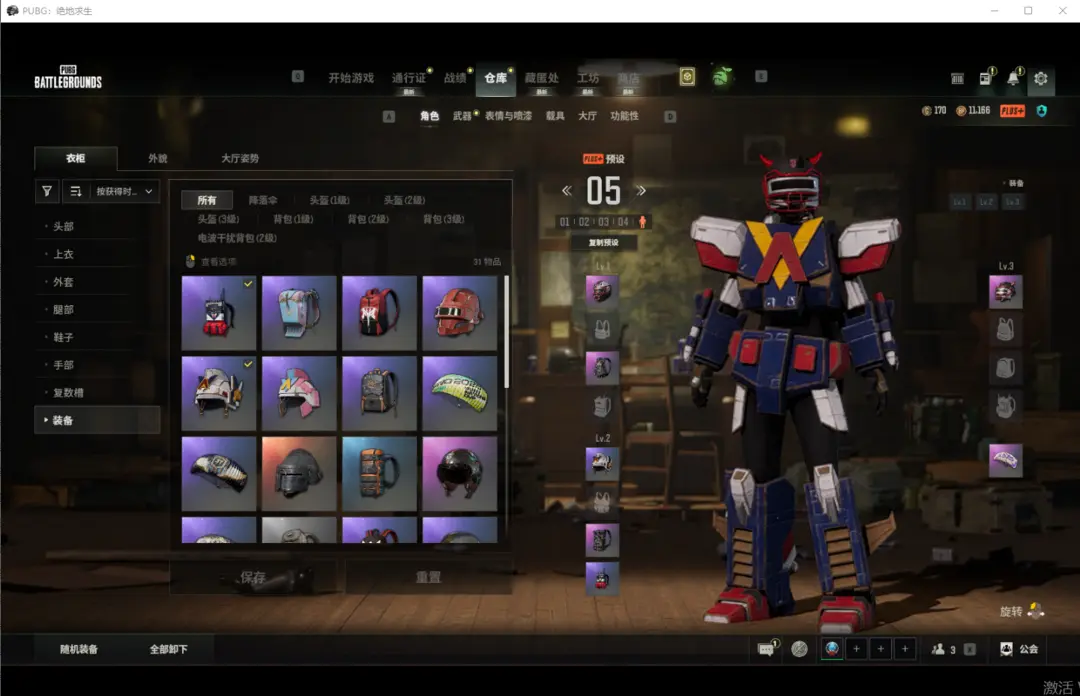Filter by 电波干扰背包 (2级) items

pyautogui.click(x=237, y=238)
